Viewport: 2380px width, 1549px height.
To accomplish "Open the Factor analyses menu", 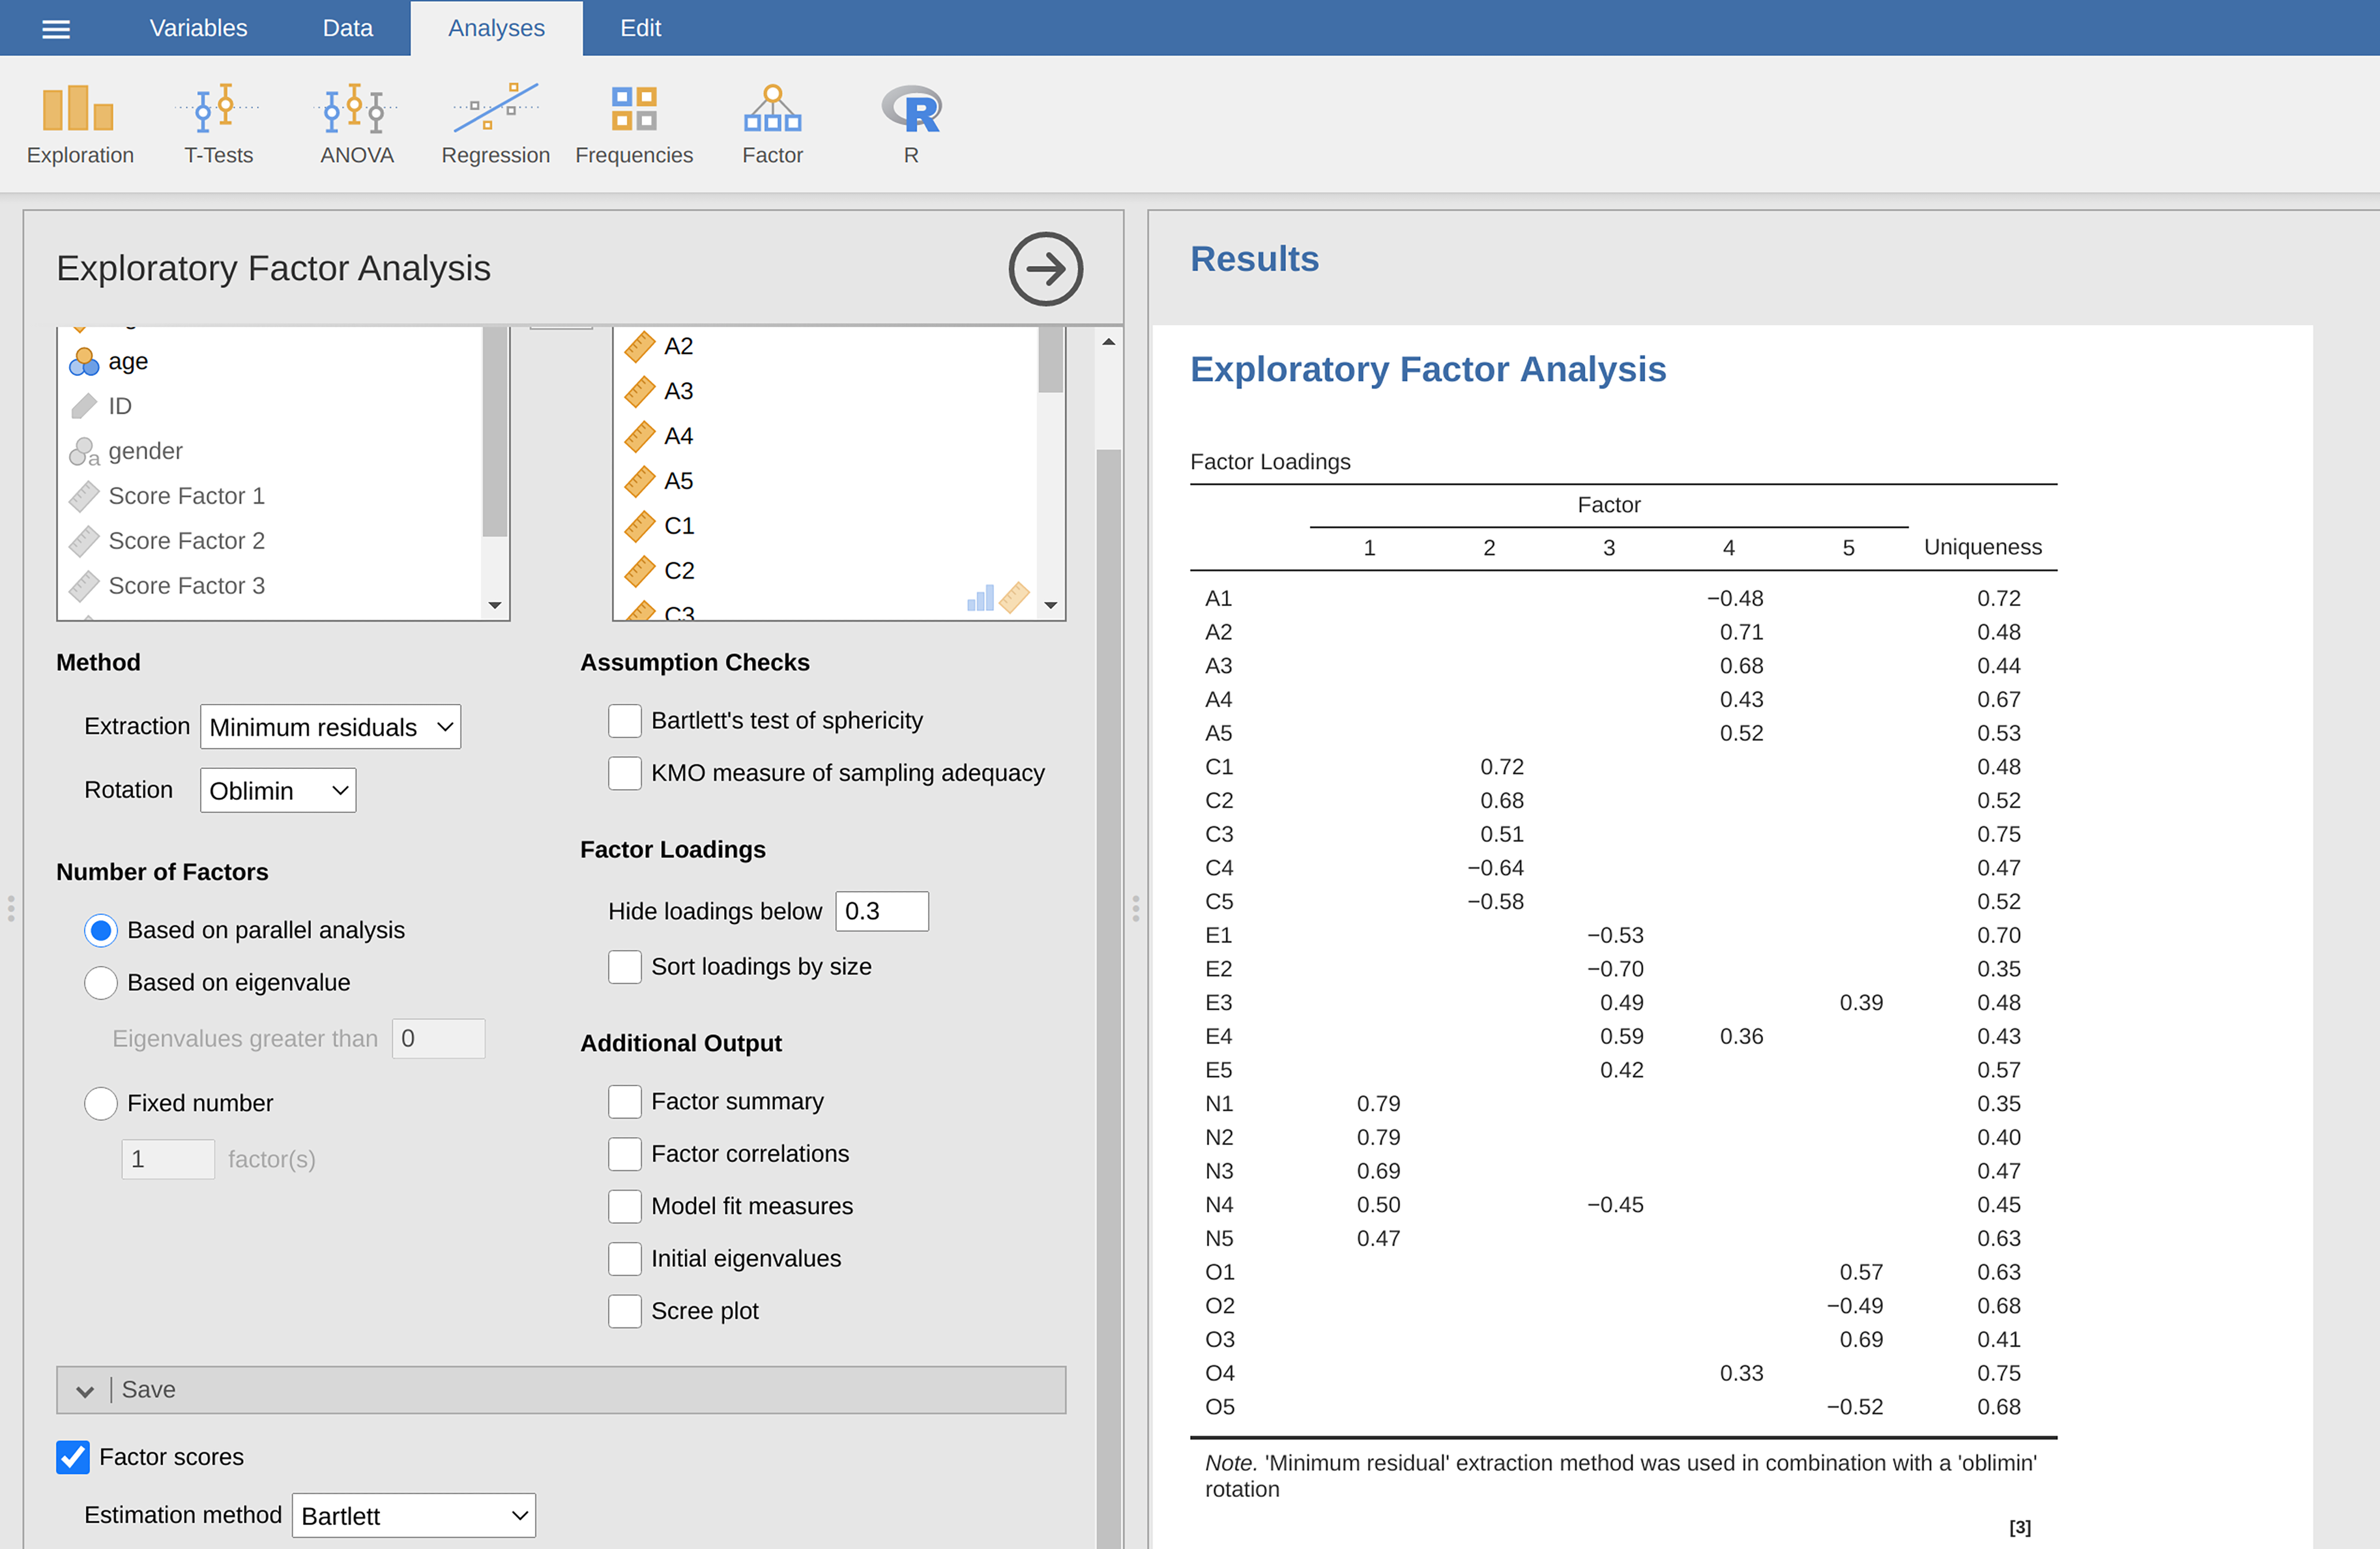I will [x=772, y=125].
